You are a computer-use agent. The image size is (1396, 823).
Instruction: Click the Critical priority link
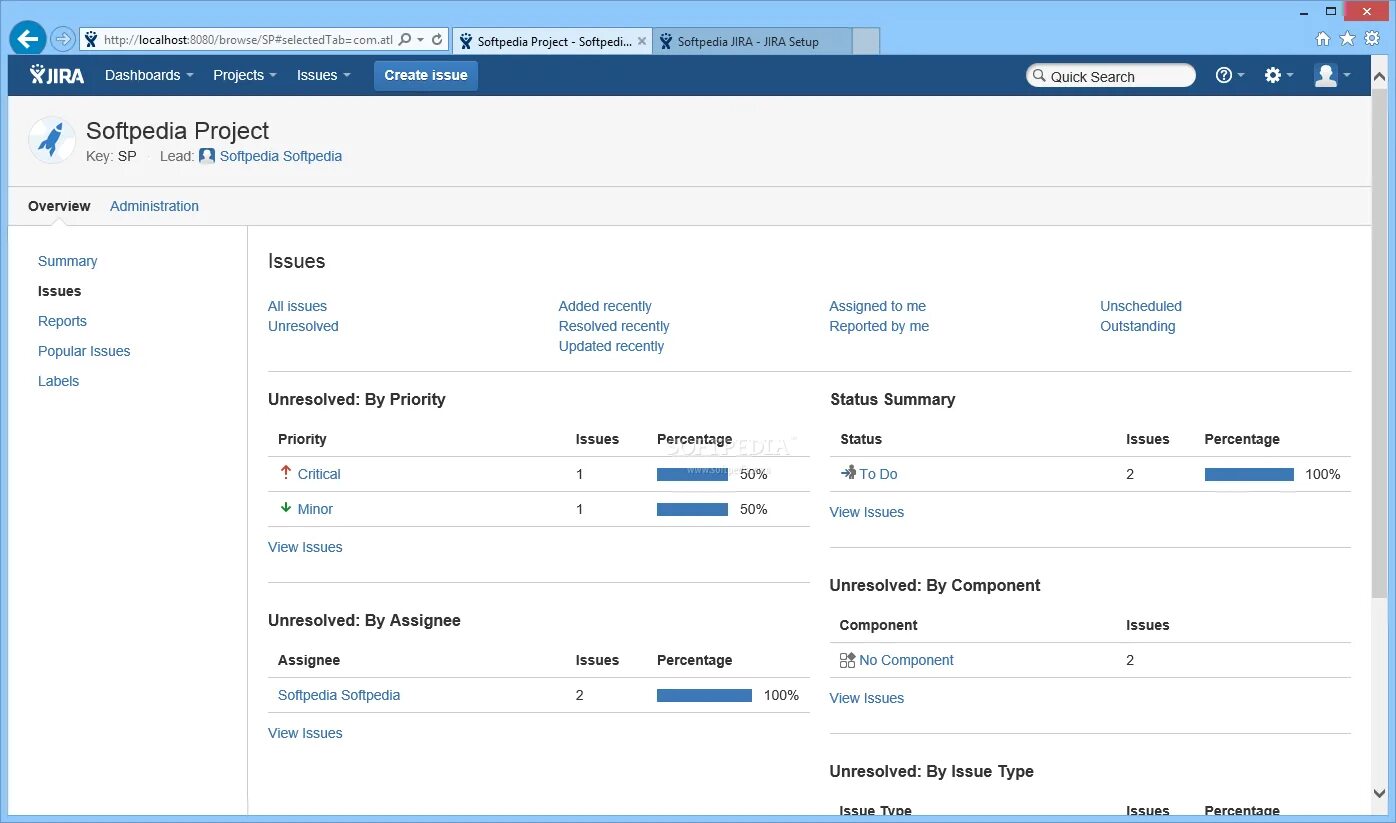(x=319, y=474)
